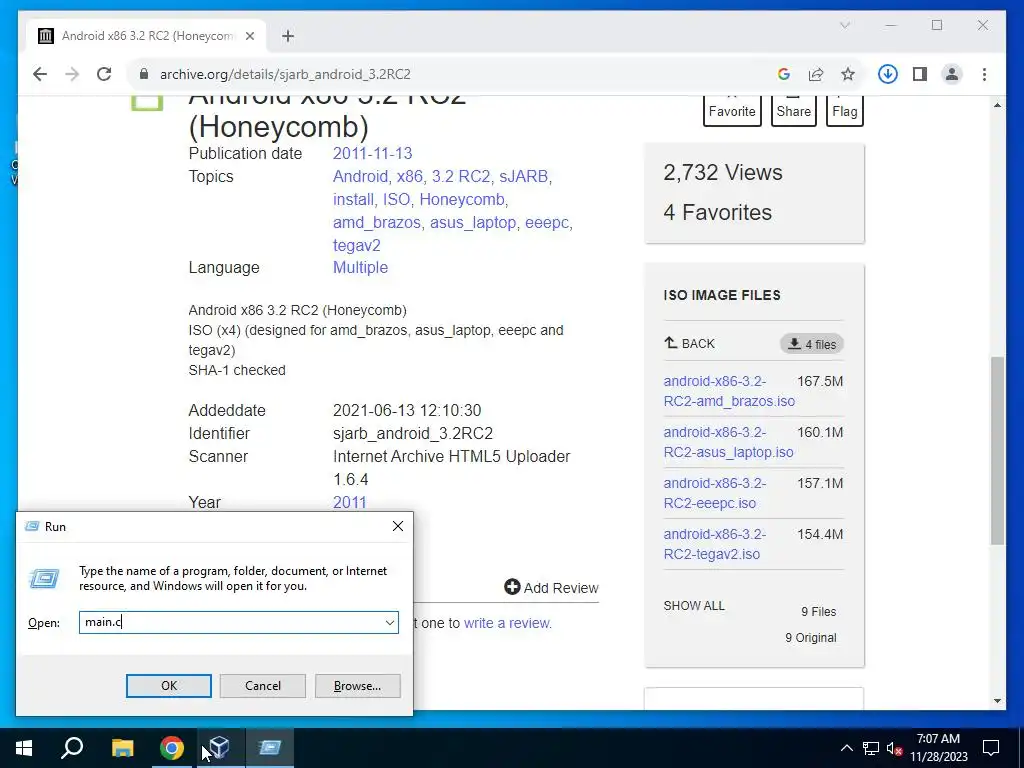Screen dimensions: 1024x768
Task: Click the address bar URL
Action: [x=285, y=74]
